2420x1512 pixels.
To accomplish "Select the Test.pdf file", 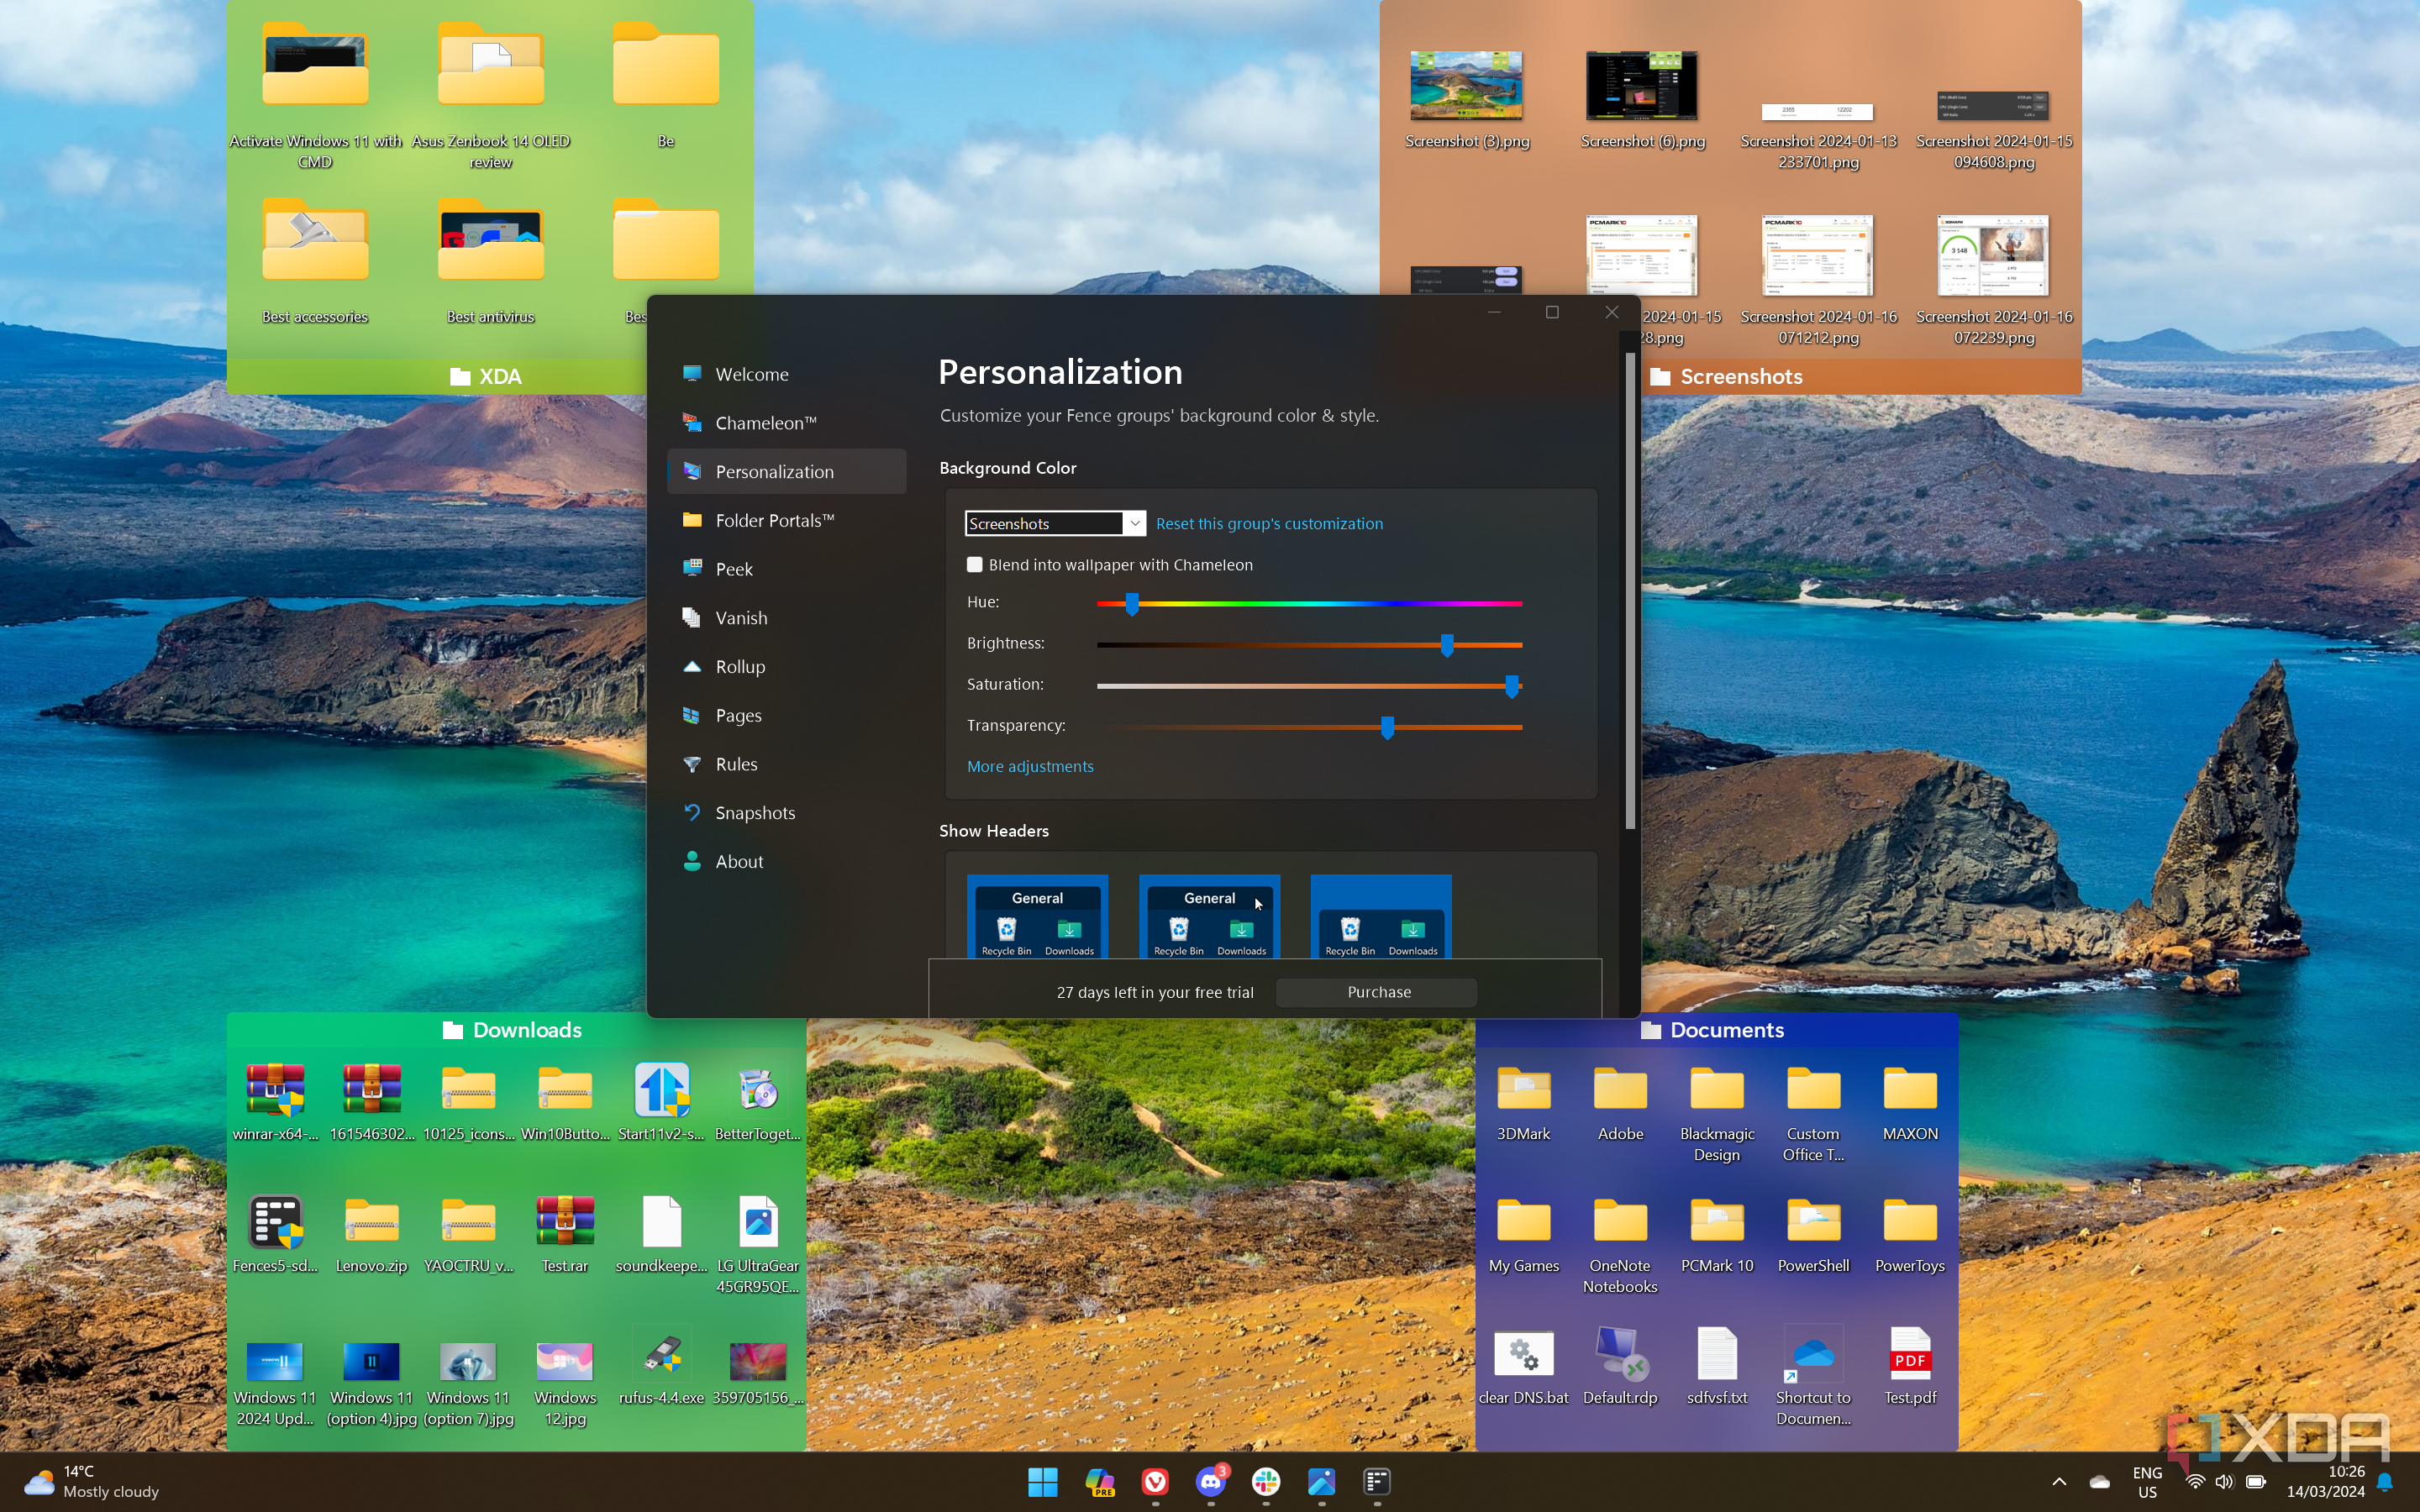I will point(1910,1366).
